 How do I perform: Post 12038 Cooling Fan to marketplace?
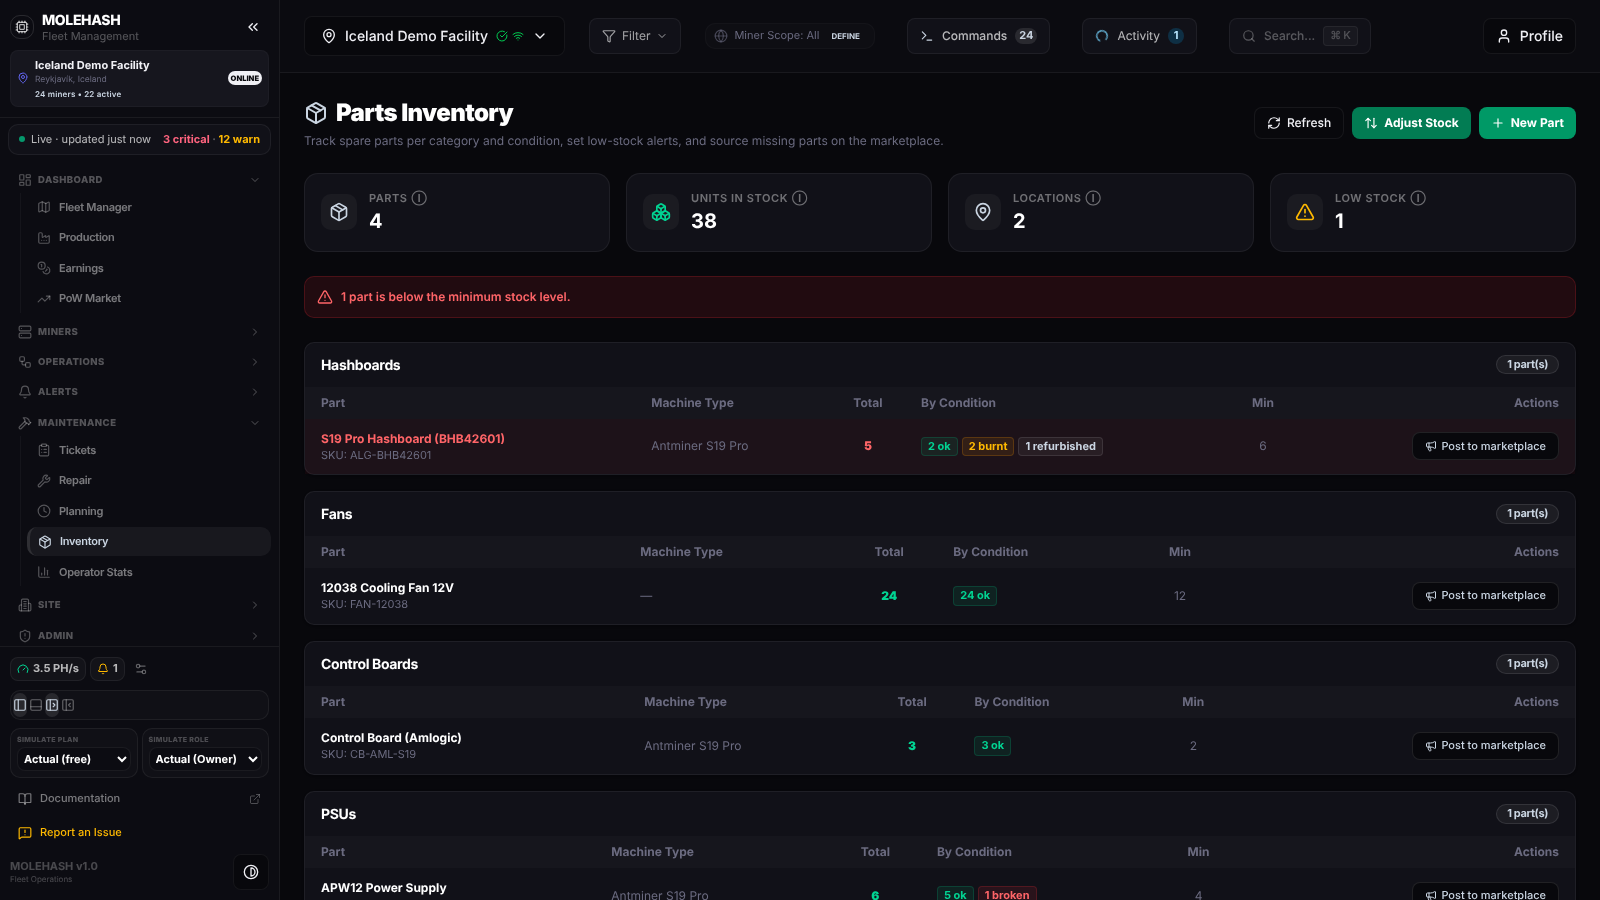pyautogui.click(x=1485, y=596)
